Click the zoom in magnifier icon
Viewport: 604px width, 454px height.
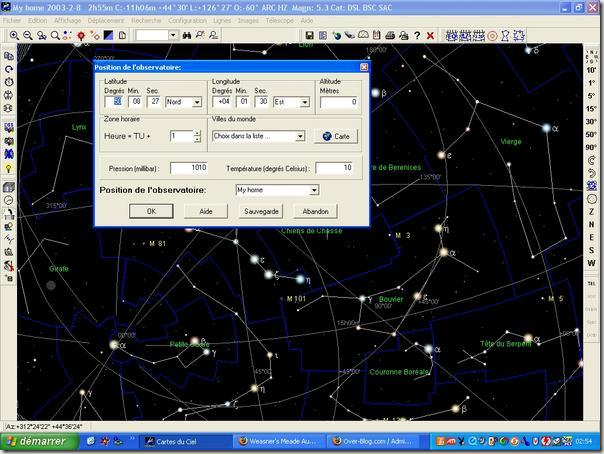pos(14,36)
